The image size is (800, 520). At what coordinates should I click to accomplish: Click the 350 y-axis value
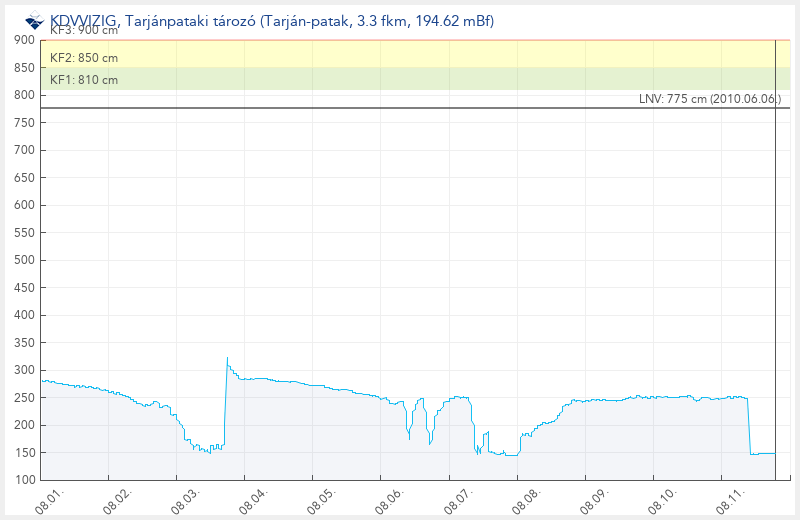coord(24,342)
